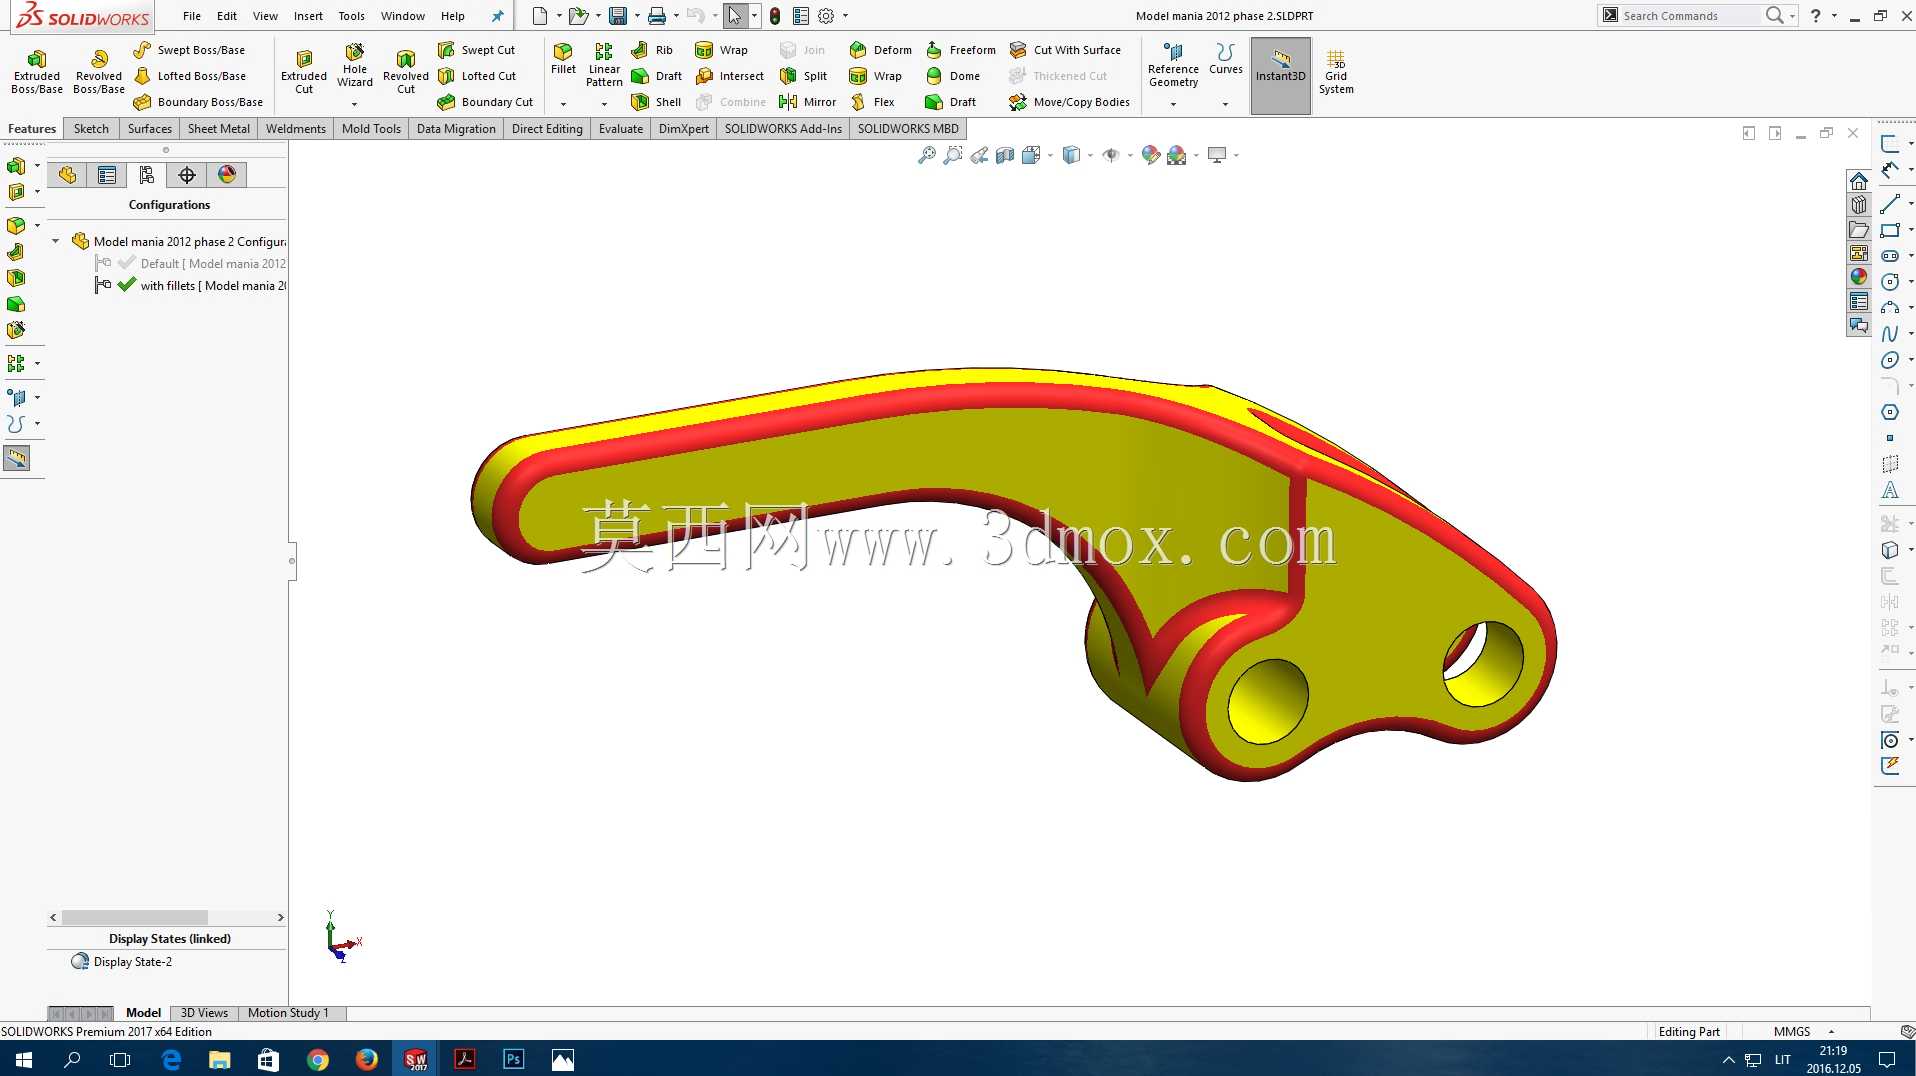The height and width of the screenshot is (1076, 1916).
Task: Expand the Linear Pattern dropdown arrow
Action: click(x=604, y=104)
